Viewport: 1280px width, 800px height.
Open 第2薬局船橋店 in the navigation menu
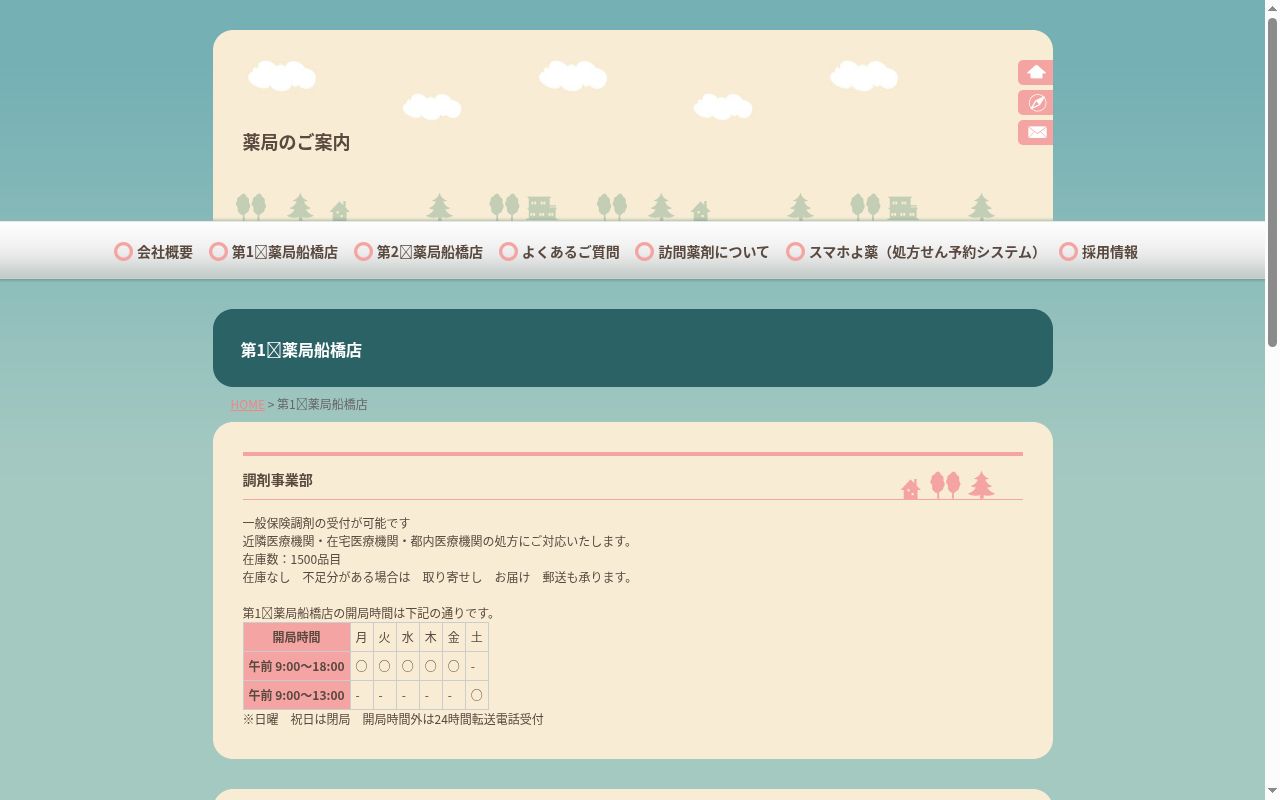[418, 252]
